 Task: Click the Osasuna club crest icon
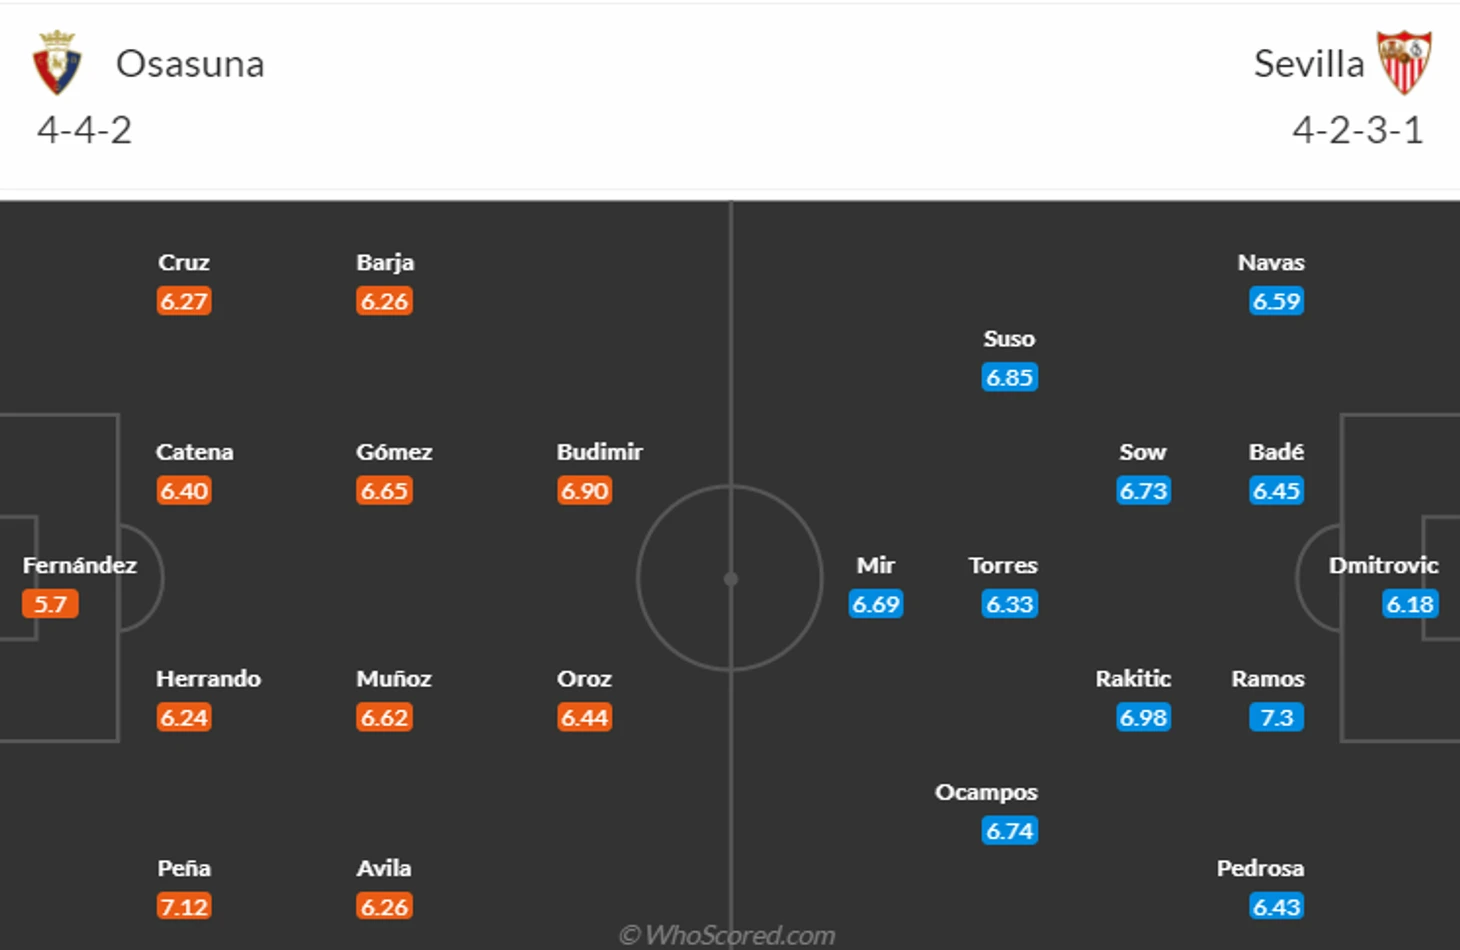pos(57,63)
